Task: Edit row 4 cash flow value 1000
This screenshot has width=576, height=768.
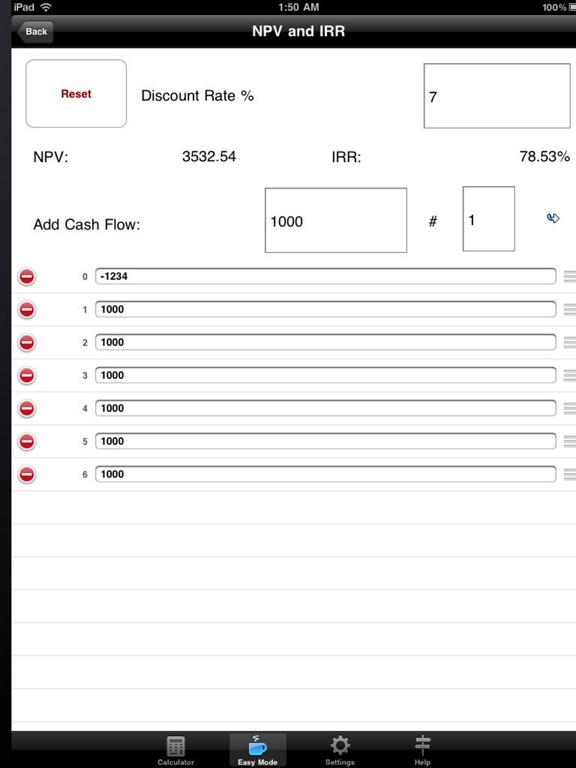Action: (326, 408)
